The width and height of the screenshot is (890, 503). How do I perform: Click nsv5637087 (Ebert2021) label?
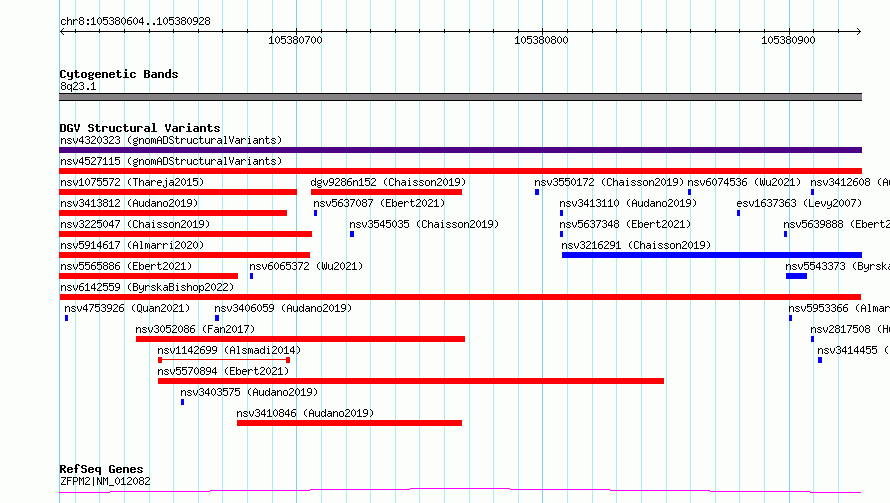click(x=379, y=203)
